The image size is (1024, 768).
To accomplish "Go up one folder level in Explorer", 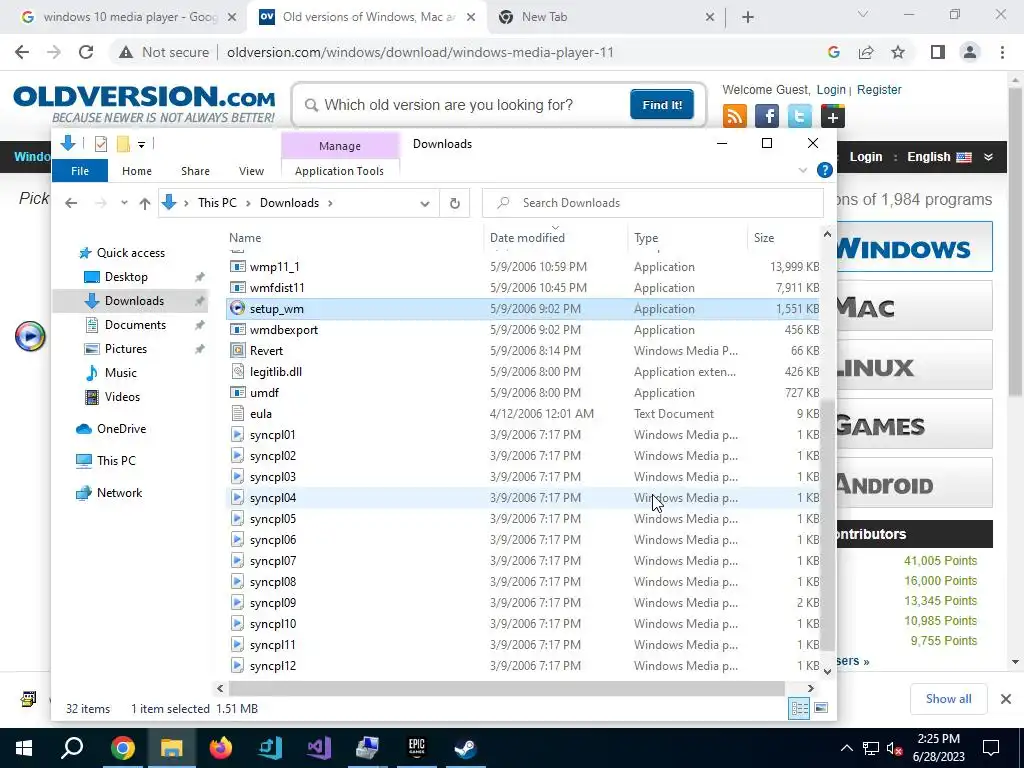I will coord(145,203).
